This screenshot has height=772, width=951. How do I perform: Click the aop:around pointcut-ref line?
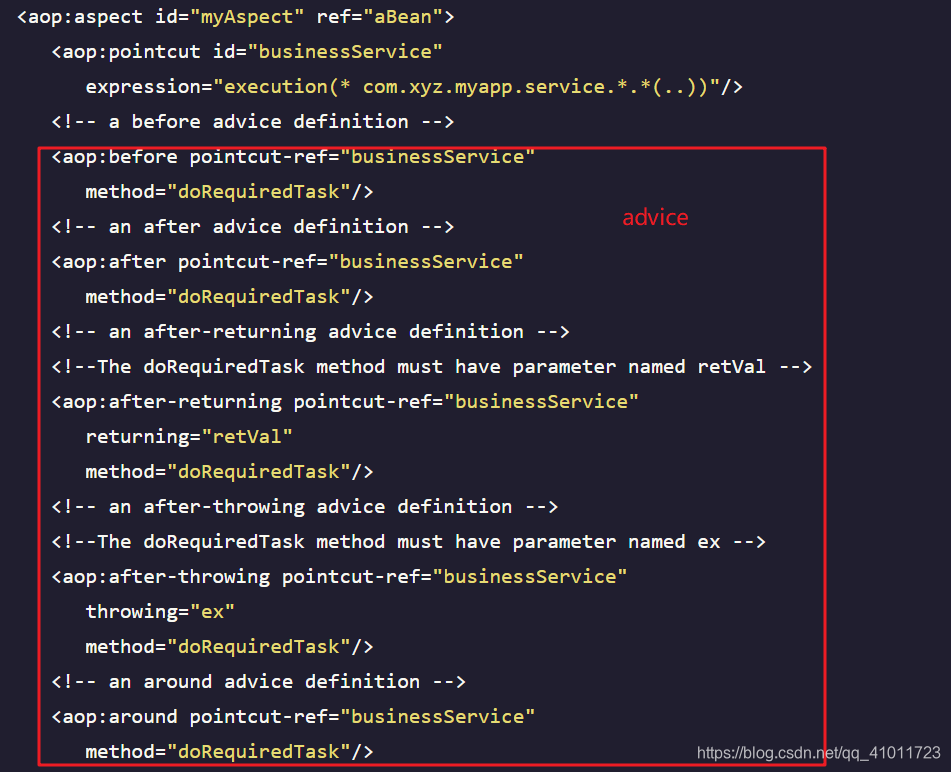coord(293,717)
